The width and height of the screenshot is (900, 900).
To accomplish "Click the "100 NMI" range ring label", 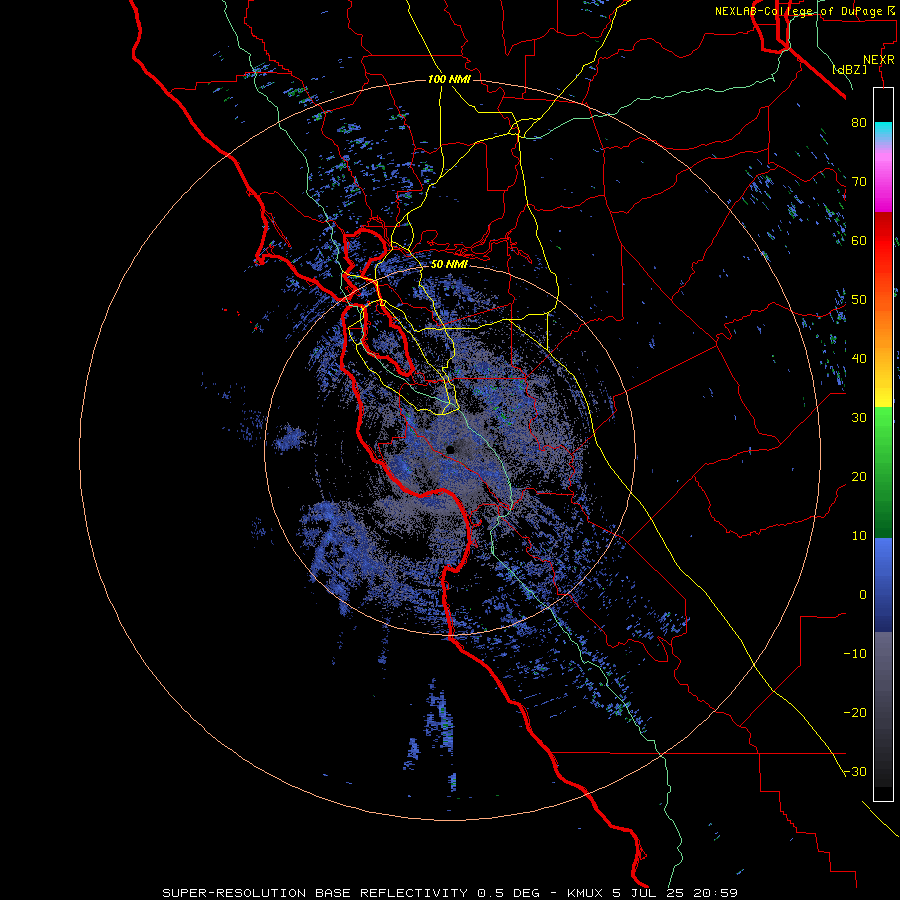I will [x=449, y=79].
